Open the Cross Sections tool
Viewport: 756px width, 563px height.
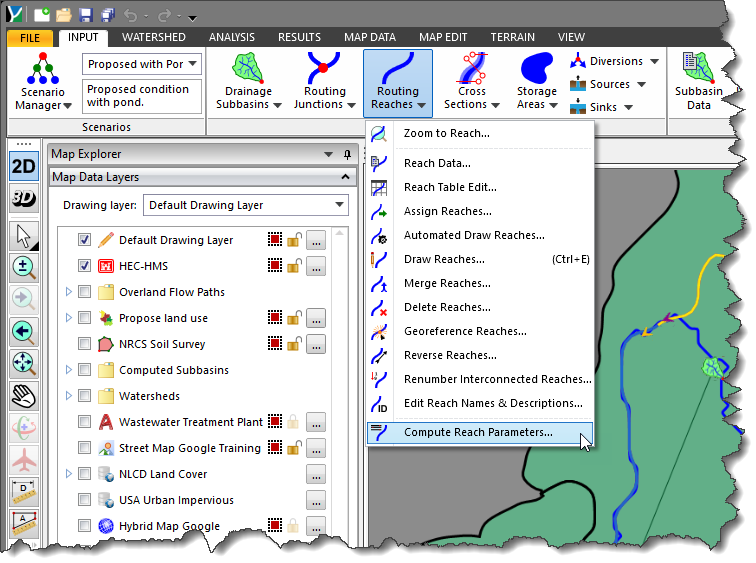point(472,81)
